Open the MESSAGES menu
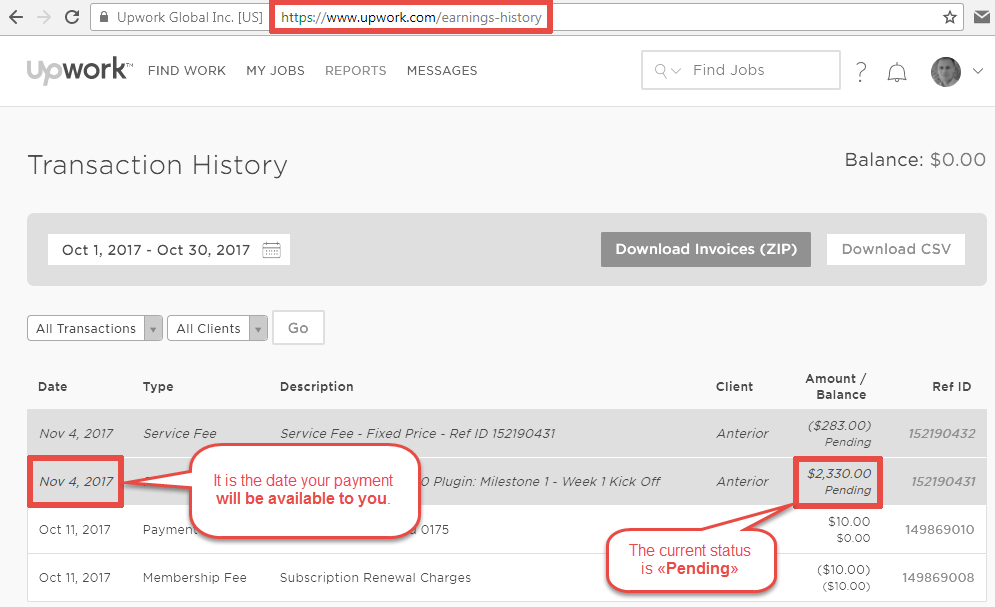 click(x=442, y=70)
